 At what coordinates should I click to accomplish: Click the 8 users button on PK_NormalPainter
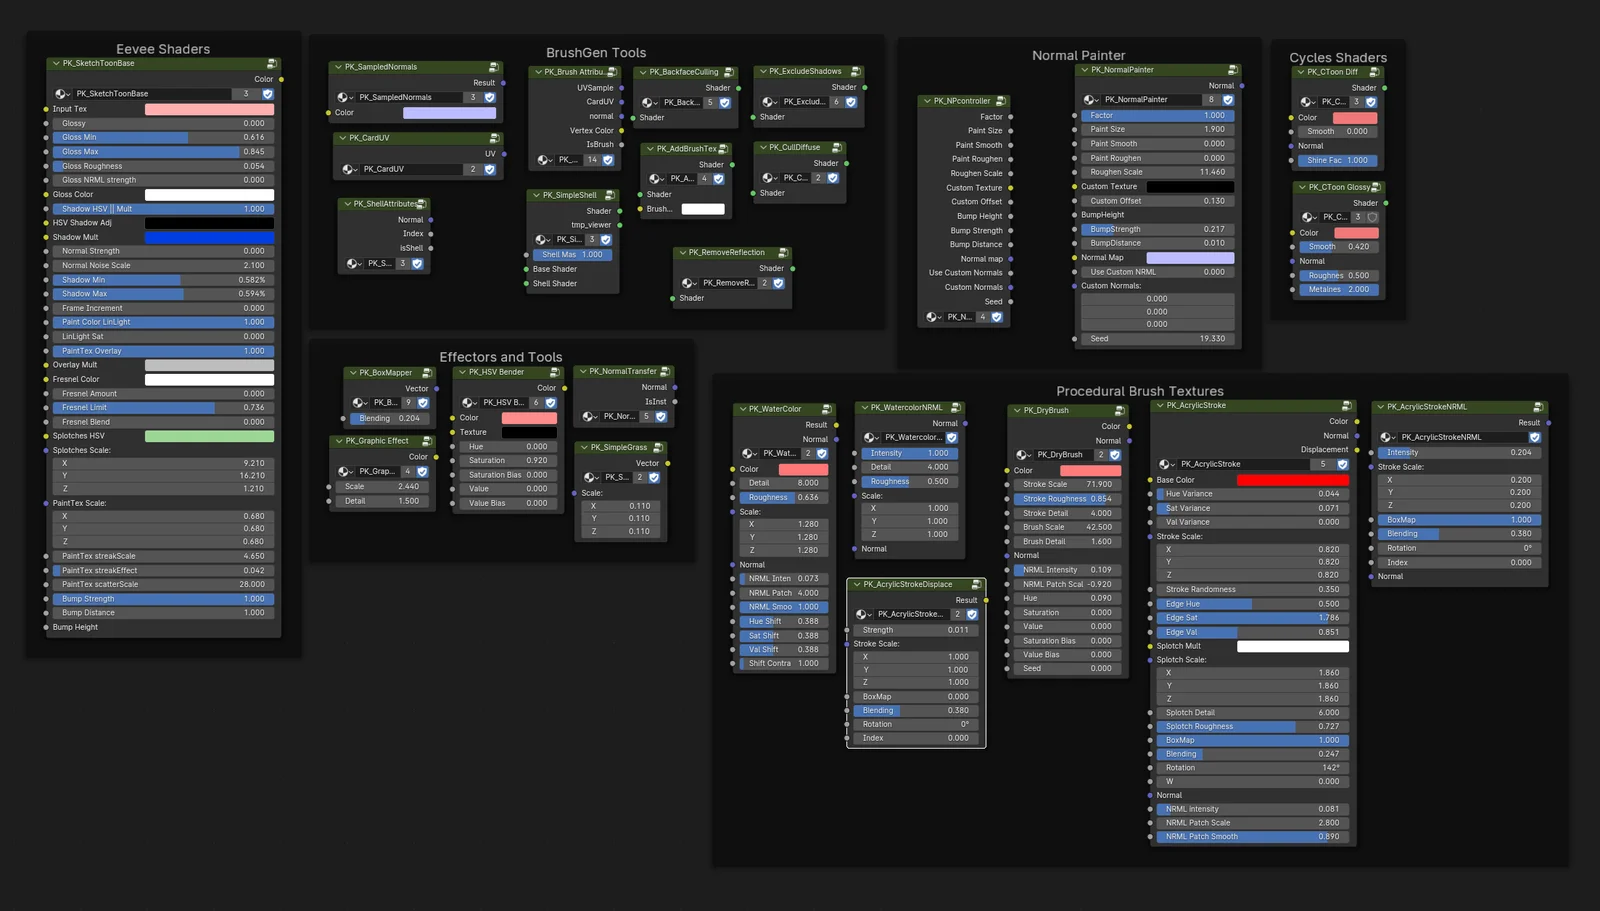[x=1212, y=99]
